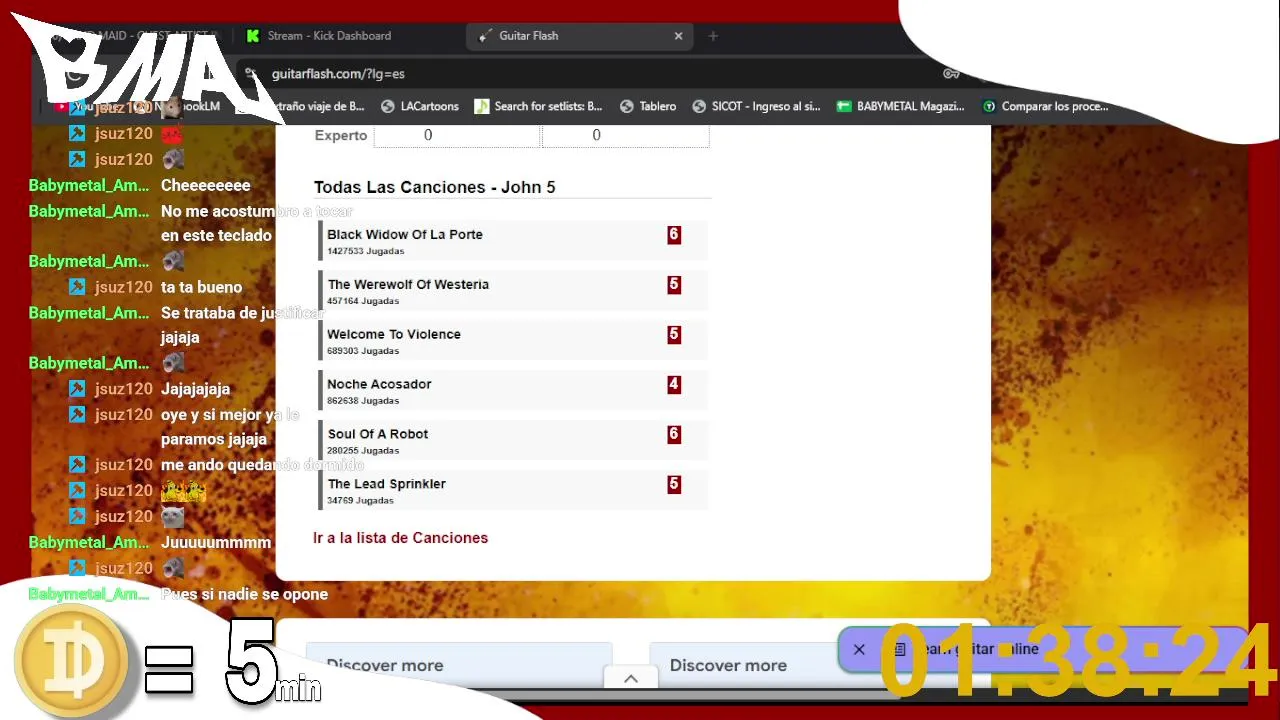Viewport: 1280px width, 720px height.
Task: Open the Comparar los proce... bookmark
Action: [1045, 106]
